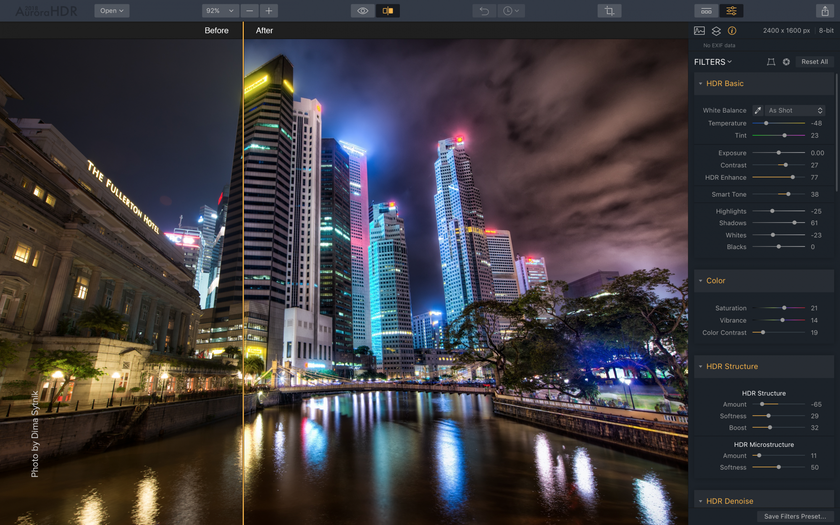Click the Shadows slider handle
This screenshot has width=840, height=525.
point(794,223)
